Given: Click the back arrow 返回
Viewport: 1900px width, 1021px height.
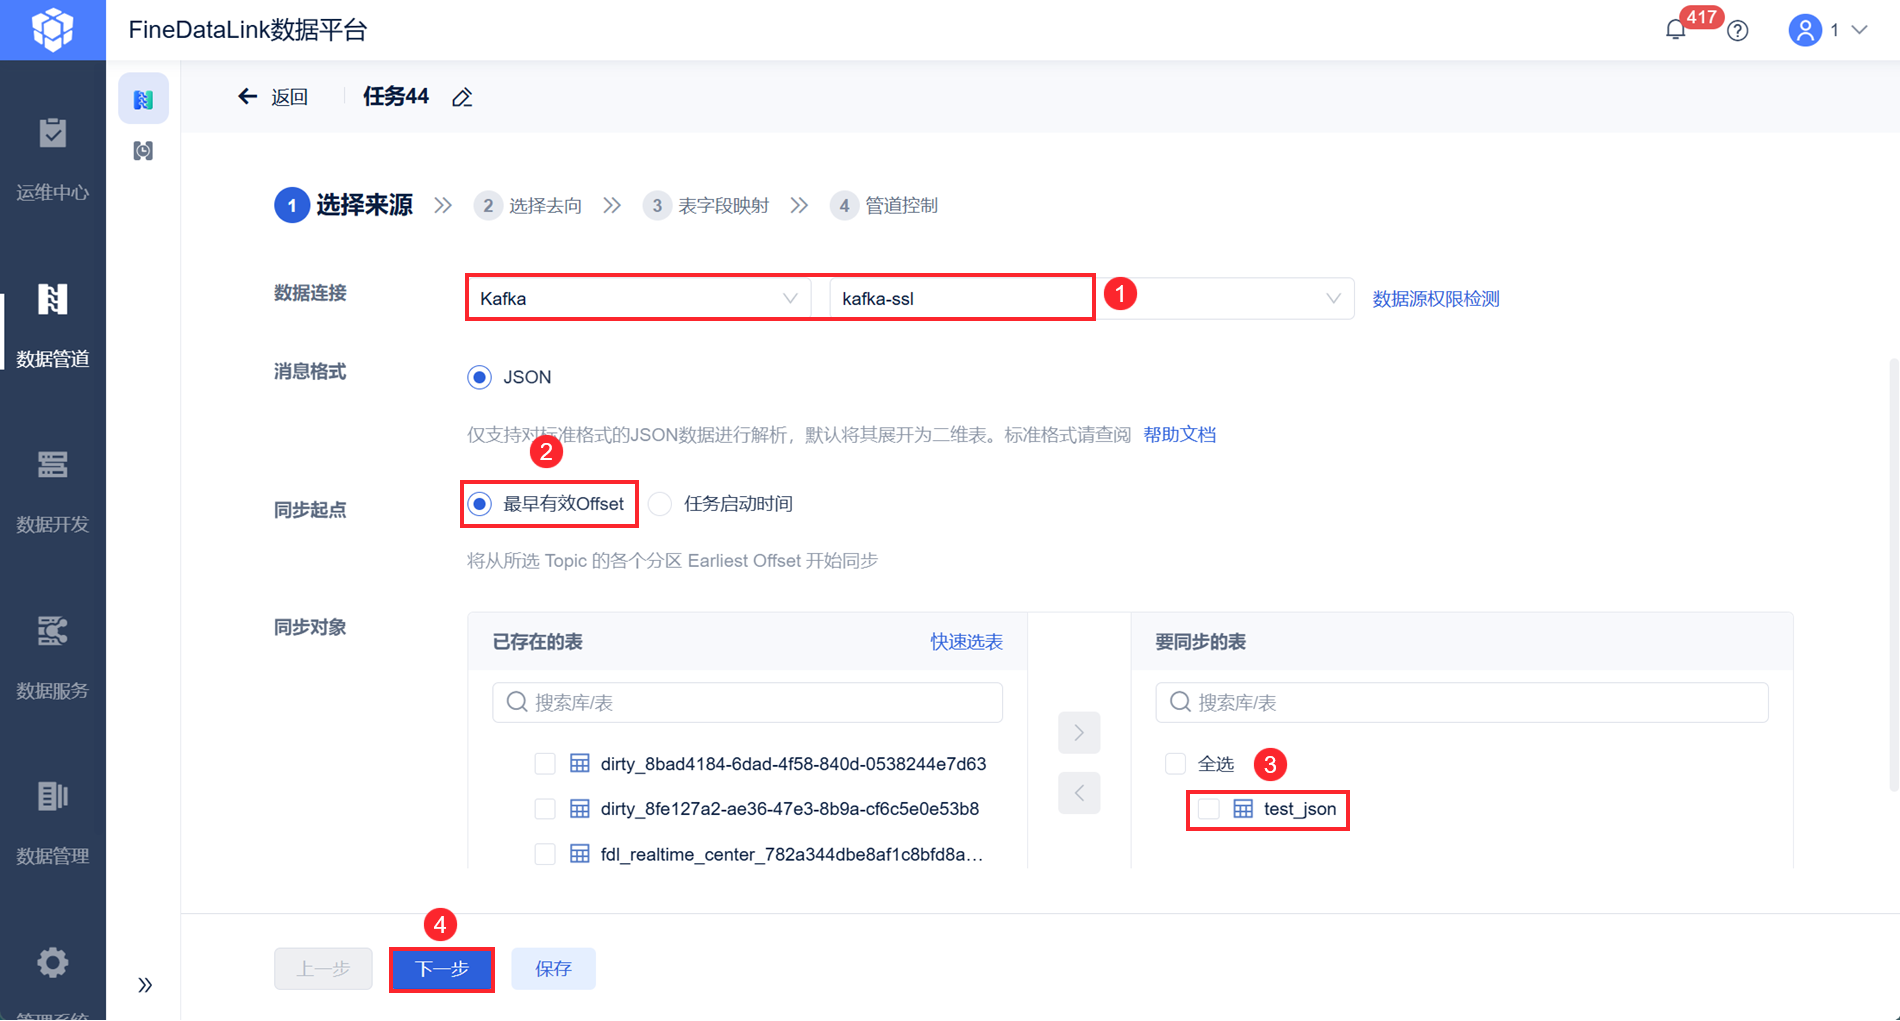Looking at the screenshot, I should coord(272,97).
